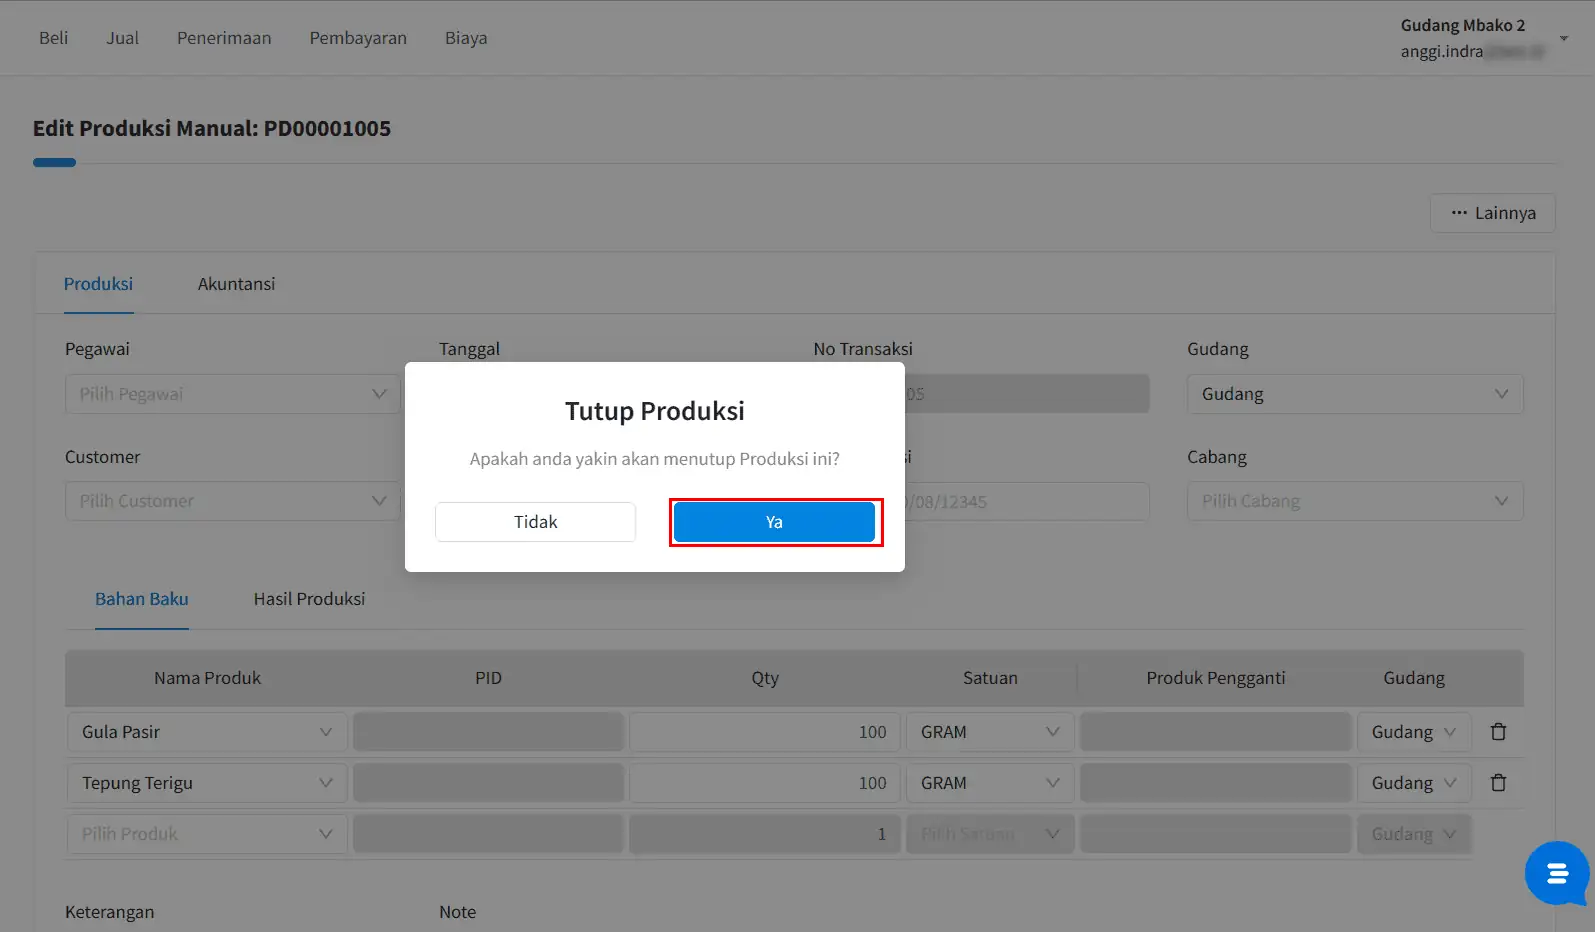Select the Pilih Produk empty row dropdown
This screenshot has height=932, width=1595.
pos(207,834)
